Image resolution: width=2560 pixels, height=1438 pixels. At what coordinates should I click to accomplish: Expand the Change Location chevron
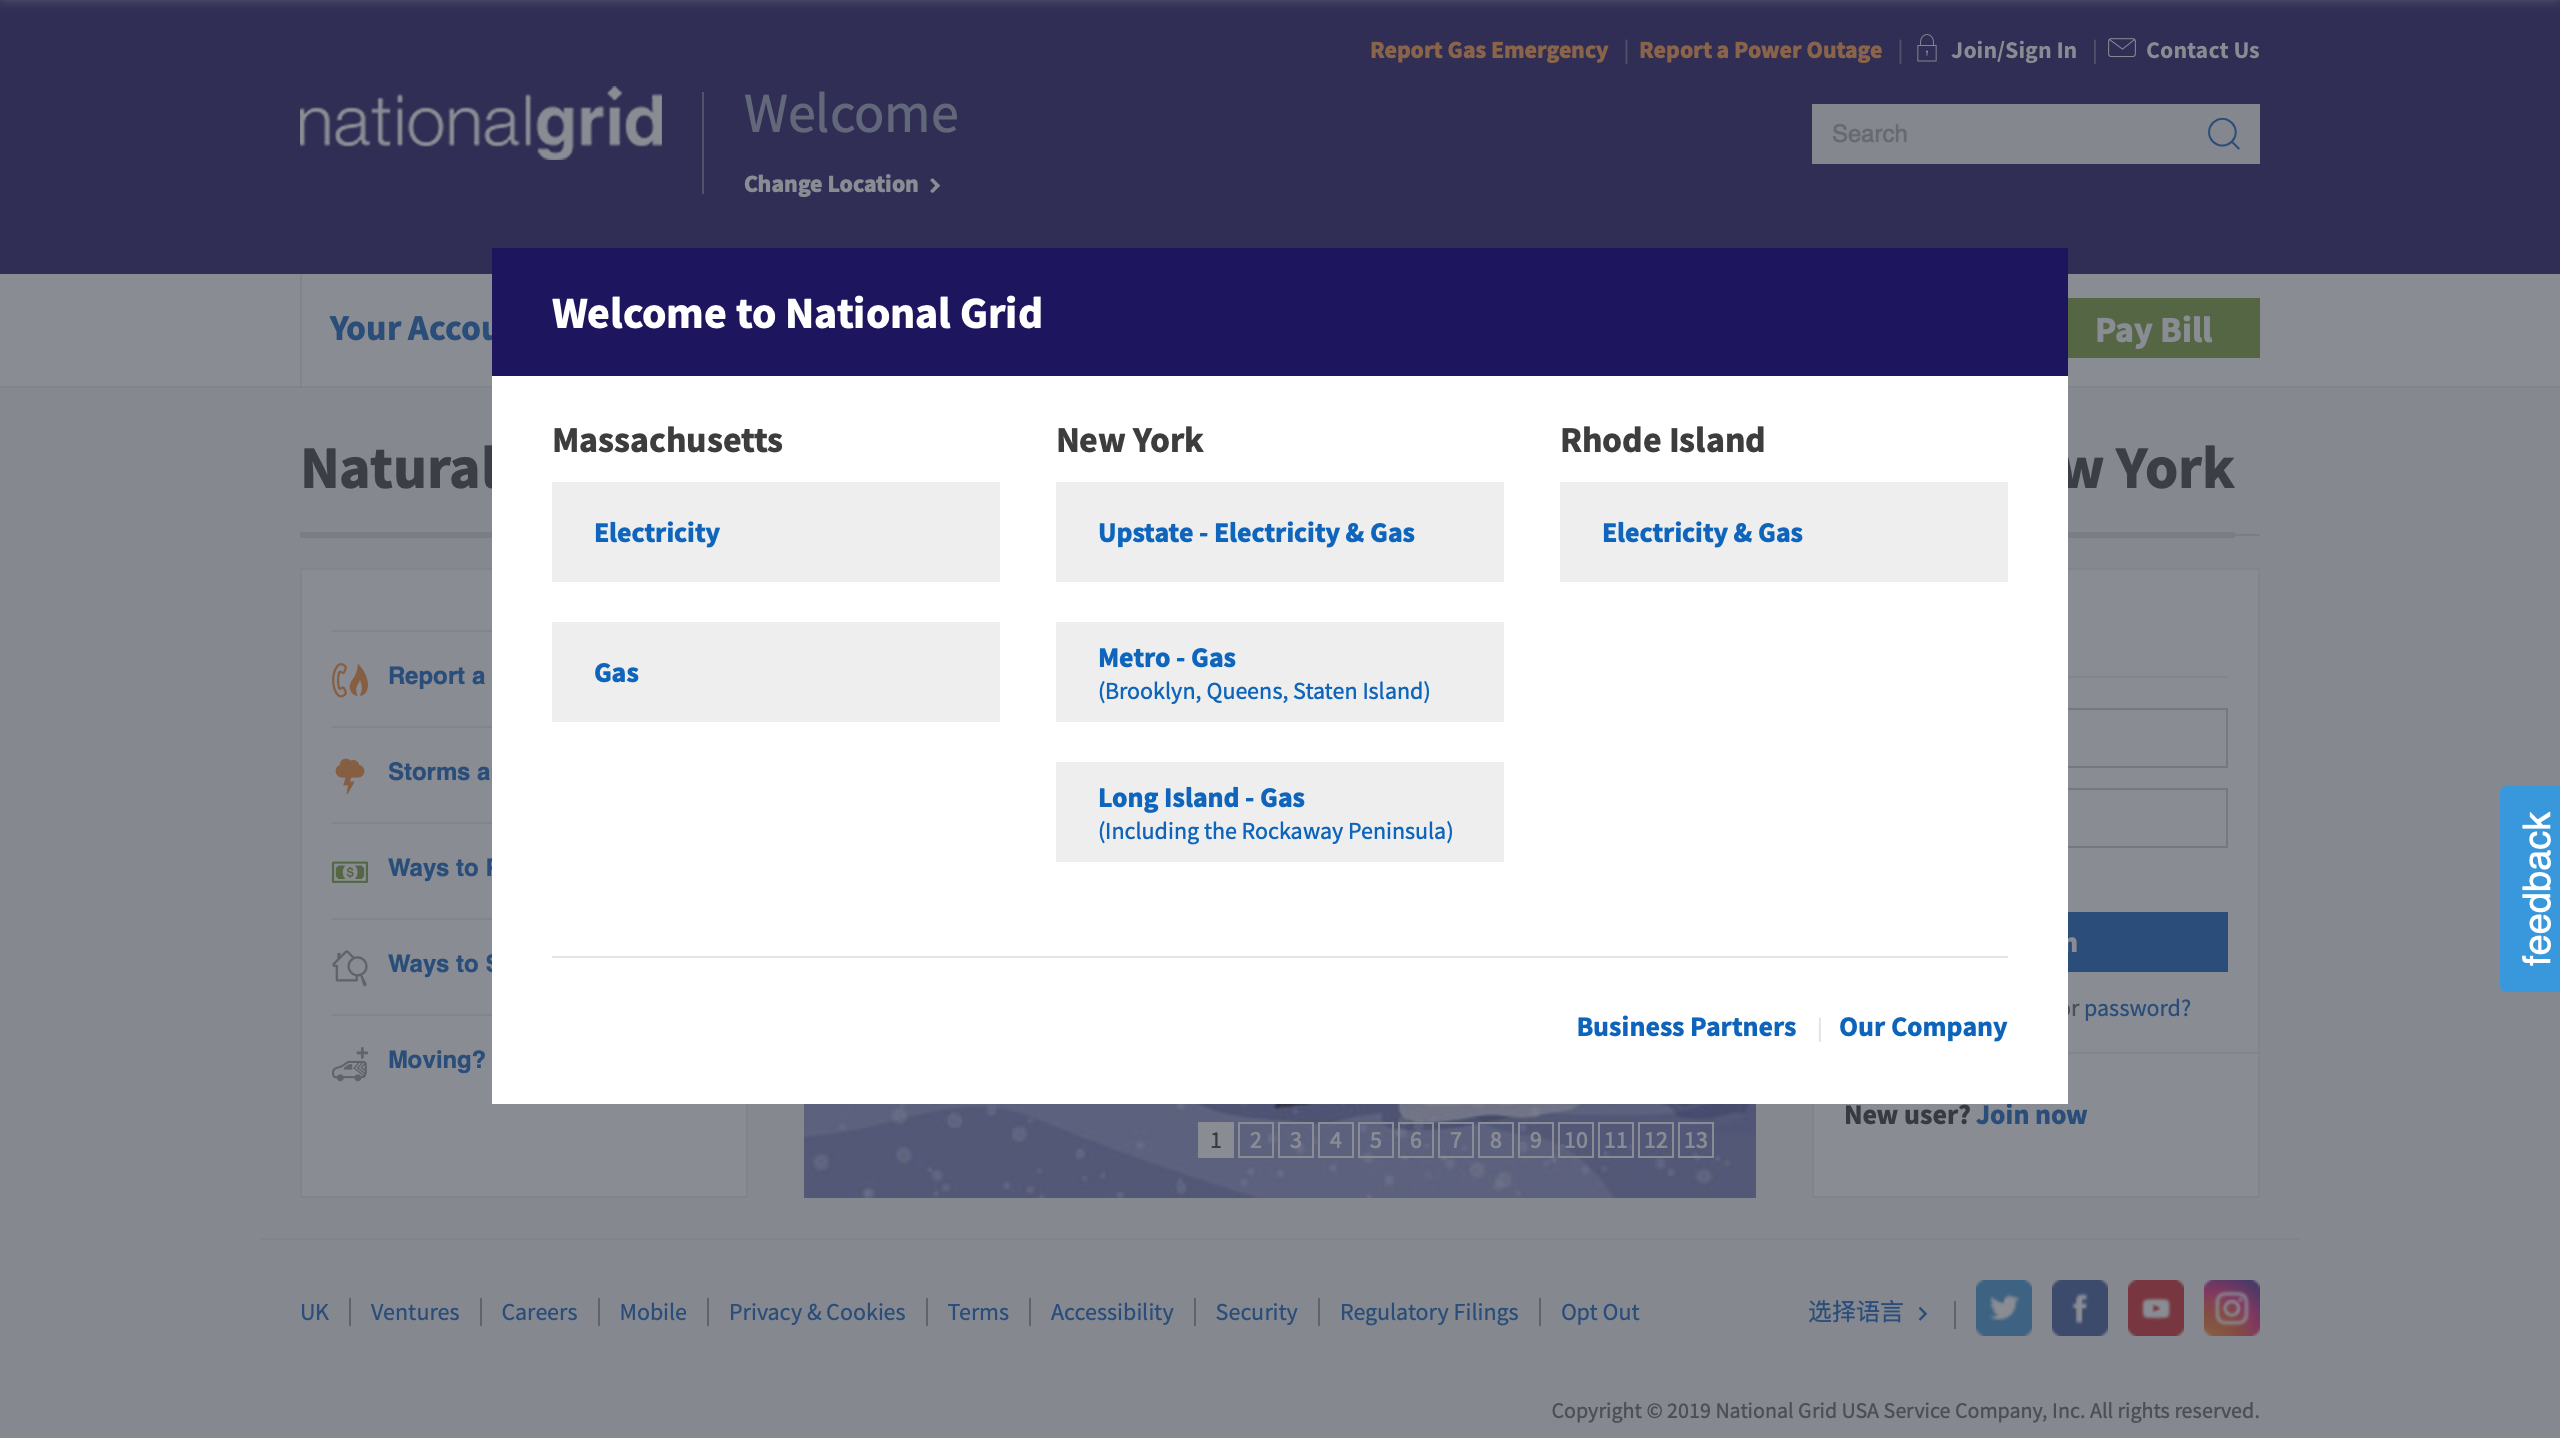(935, 186)
